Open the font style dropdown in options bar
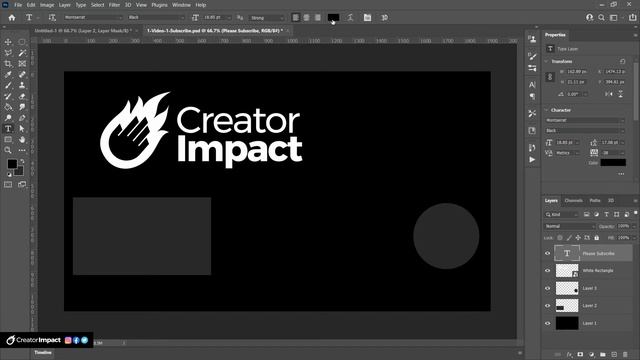The image size is (640, 360). [156, 18]
